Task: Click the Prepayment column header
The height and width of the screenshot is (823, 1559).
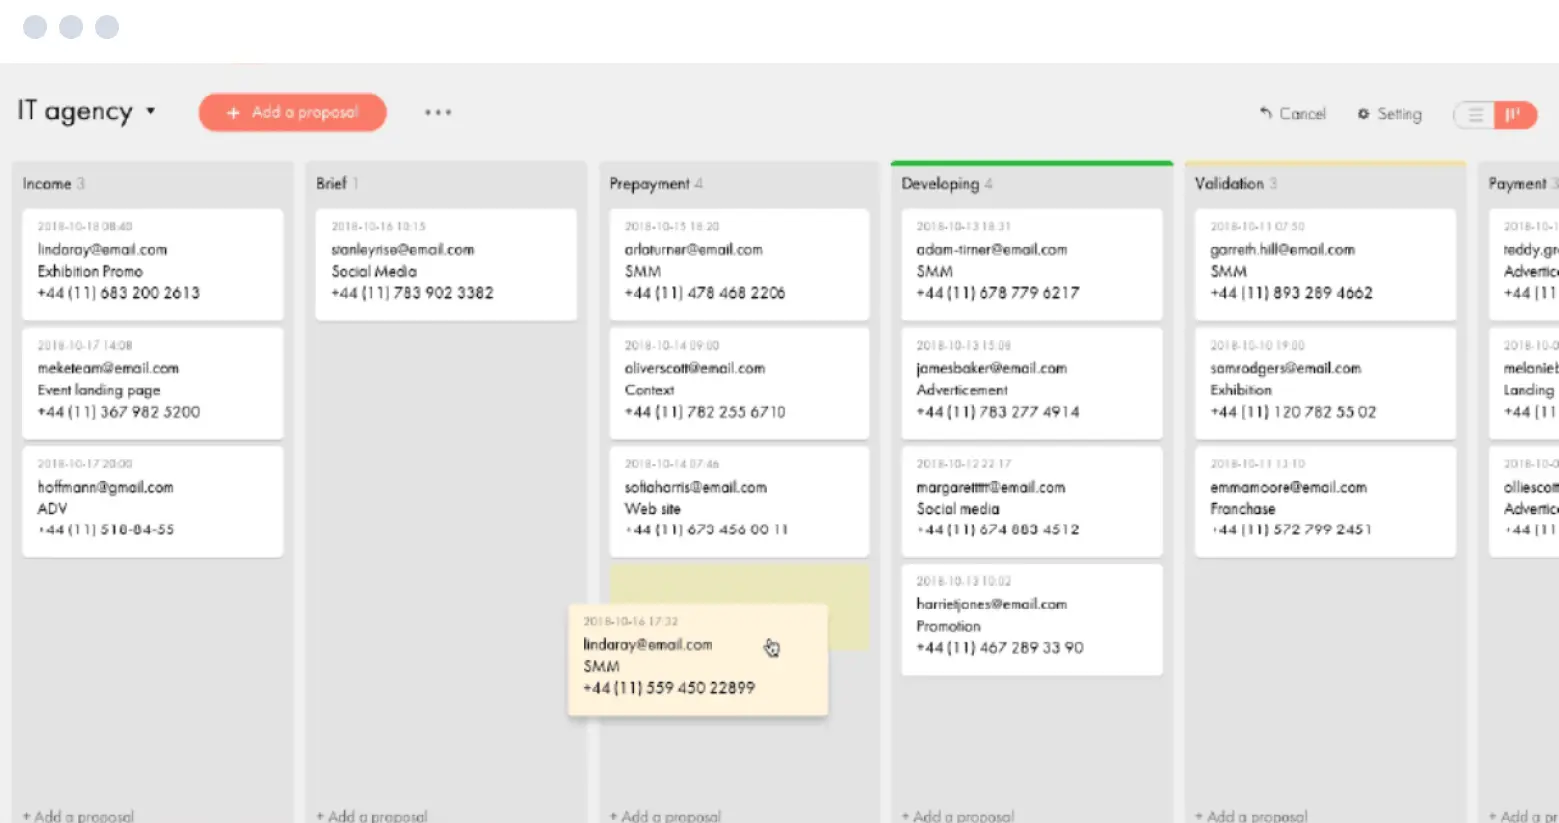Action: click(x=649, y=184)
